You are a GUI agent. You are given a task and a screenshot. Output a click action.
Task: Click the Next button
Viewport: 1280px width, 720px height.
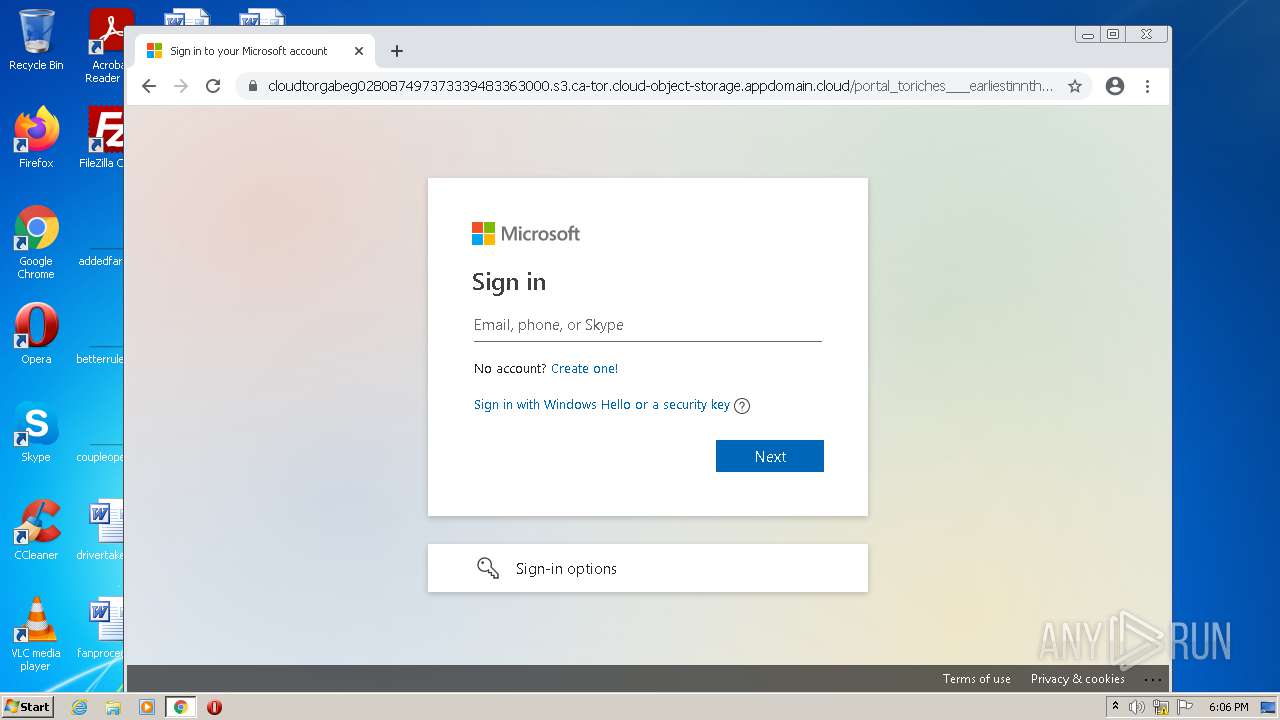pos(770,456)
